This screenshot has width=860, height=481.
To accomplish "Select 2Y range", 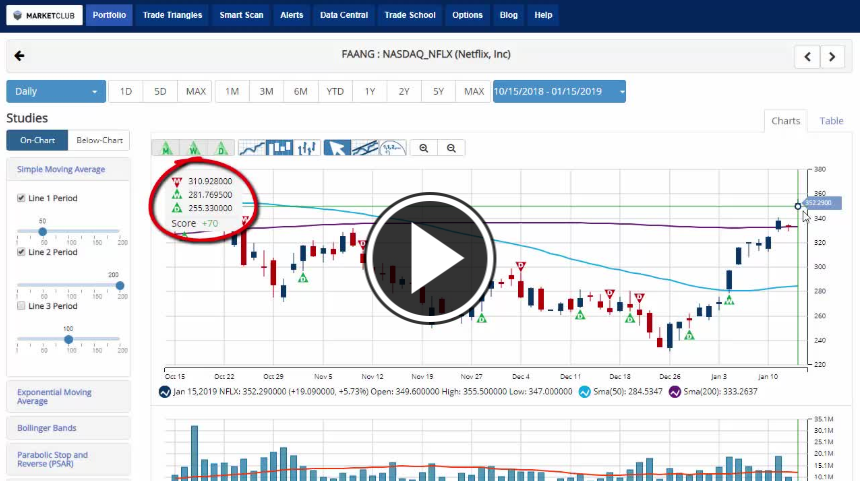I will click(404, 92).
